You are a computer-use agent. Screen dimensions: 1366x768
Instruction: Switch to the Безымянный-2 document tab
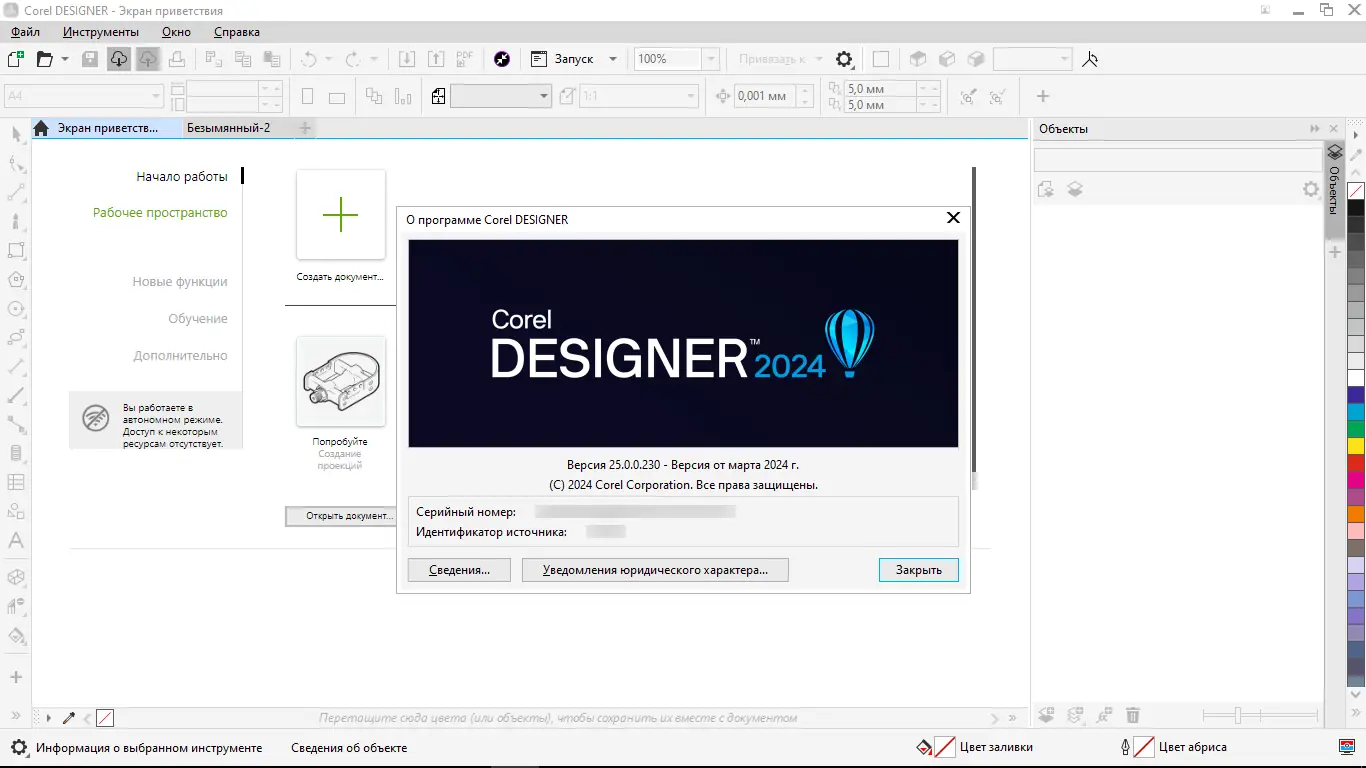point(228,128)
